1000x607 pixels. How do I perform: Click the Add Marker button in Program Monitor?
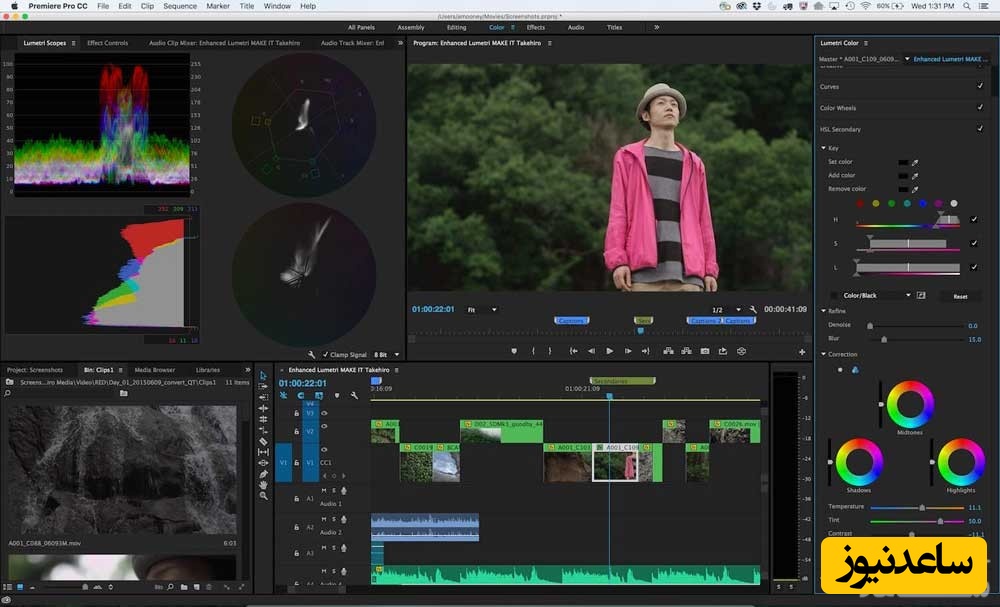click(514, 351)
